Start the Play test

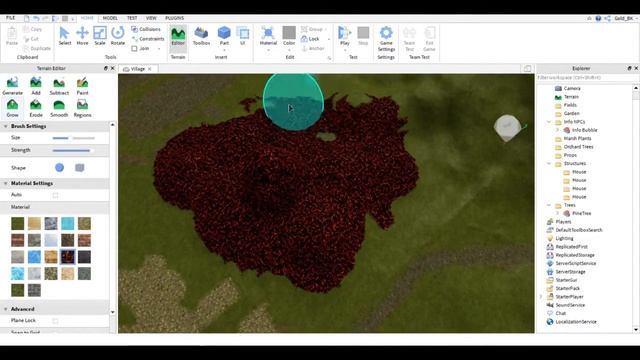345,37
